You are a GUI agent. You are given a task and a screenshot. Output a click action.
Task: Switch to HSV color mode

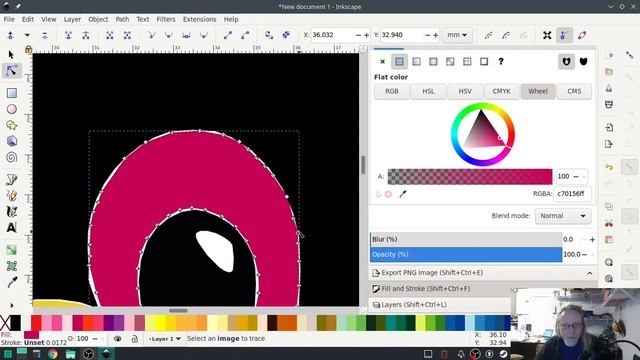[465, 91]
